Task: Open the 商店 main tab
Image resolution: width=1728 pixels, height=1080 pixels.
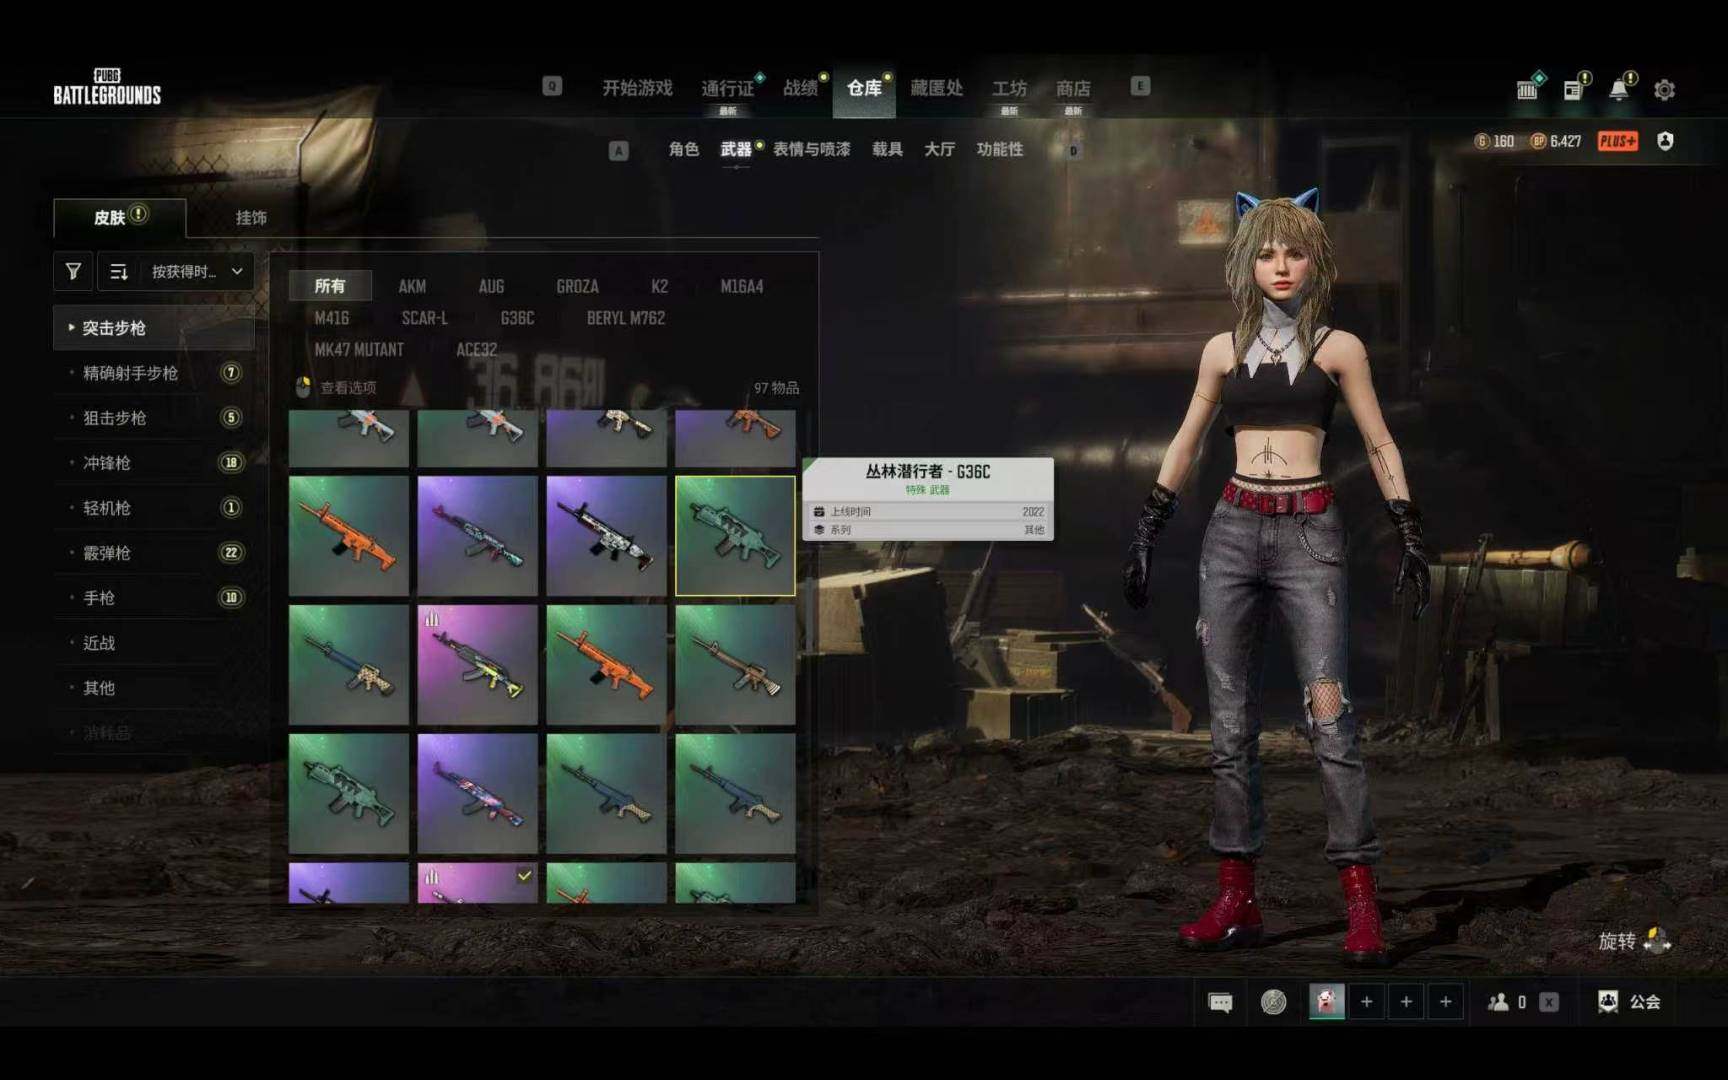Action: (x=1073, y=88)
